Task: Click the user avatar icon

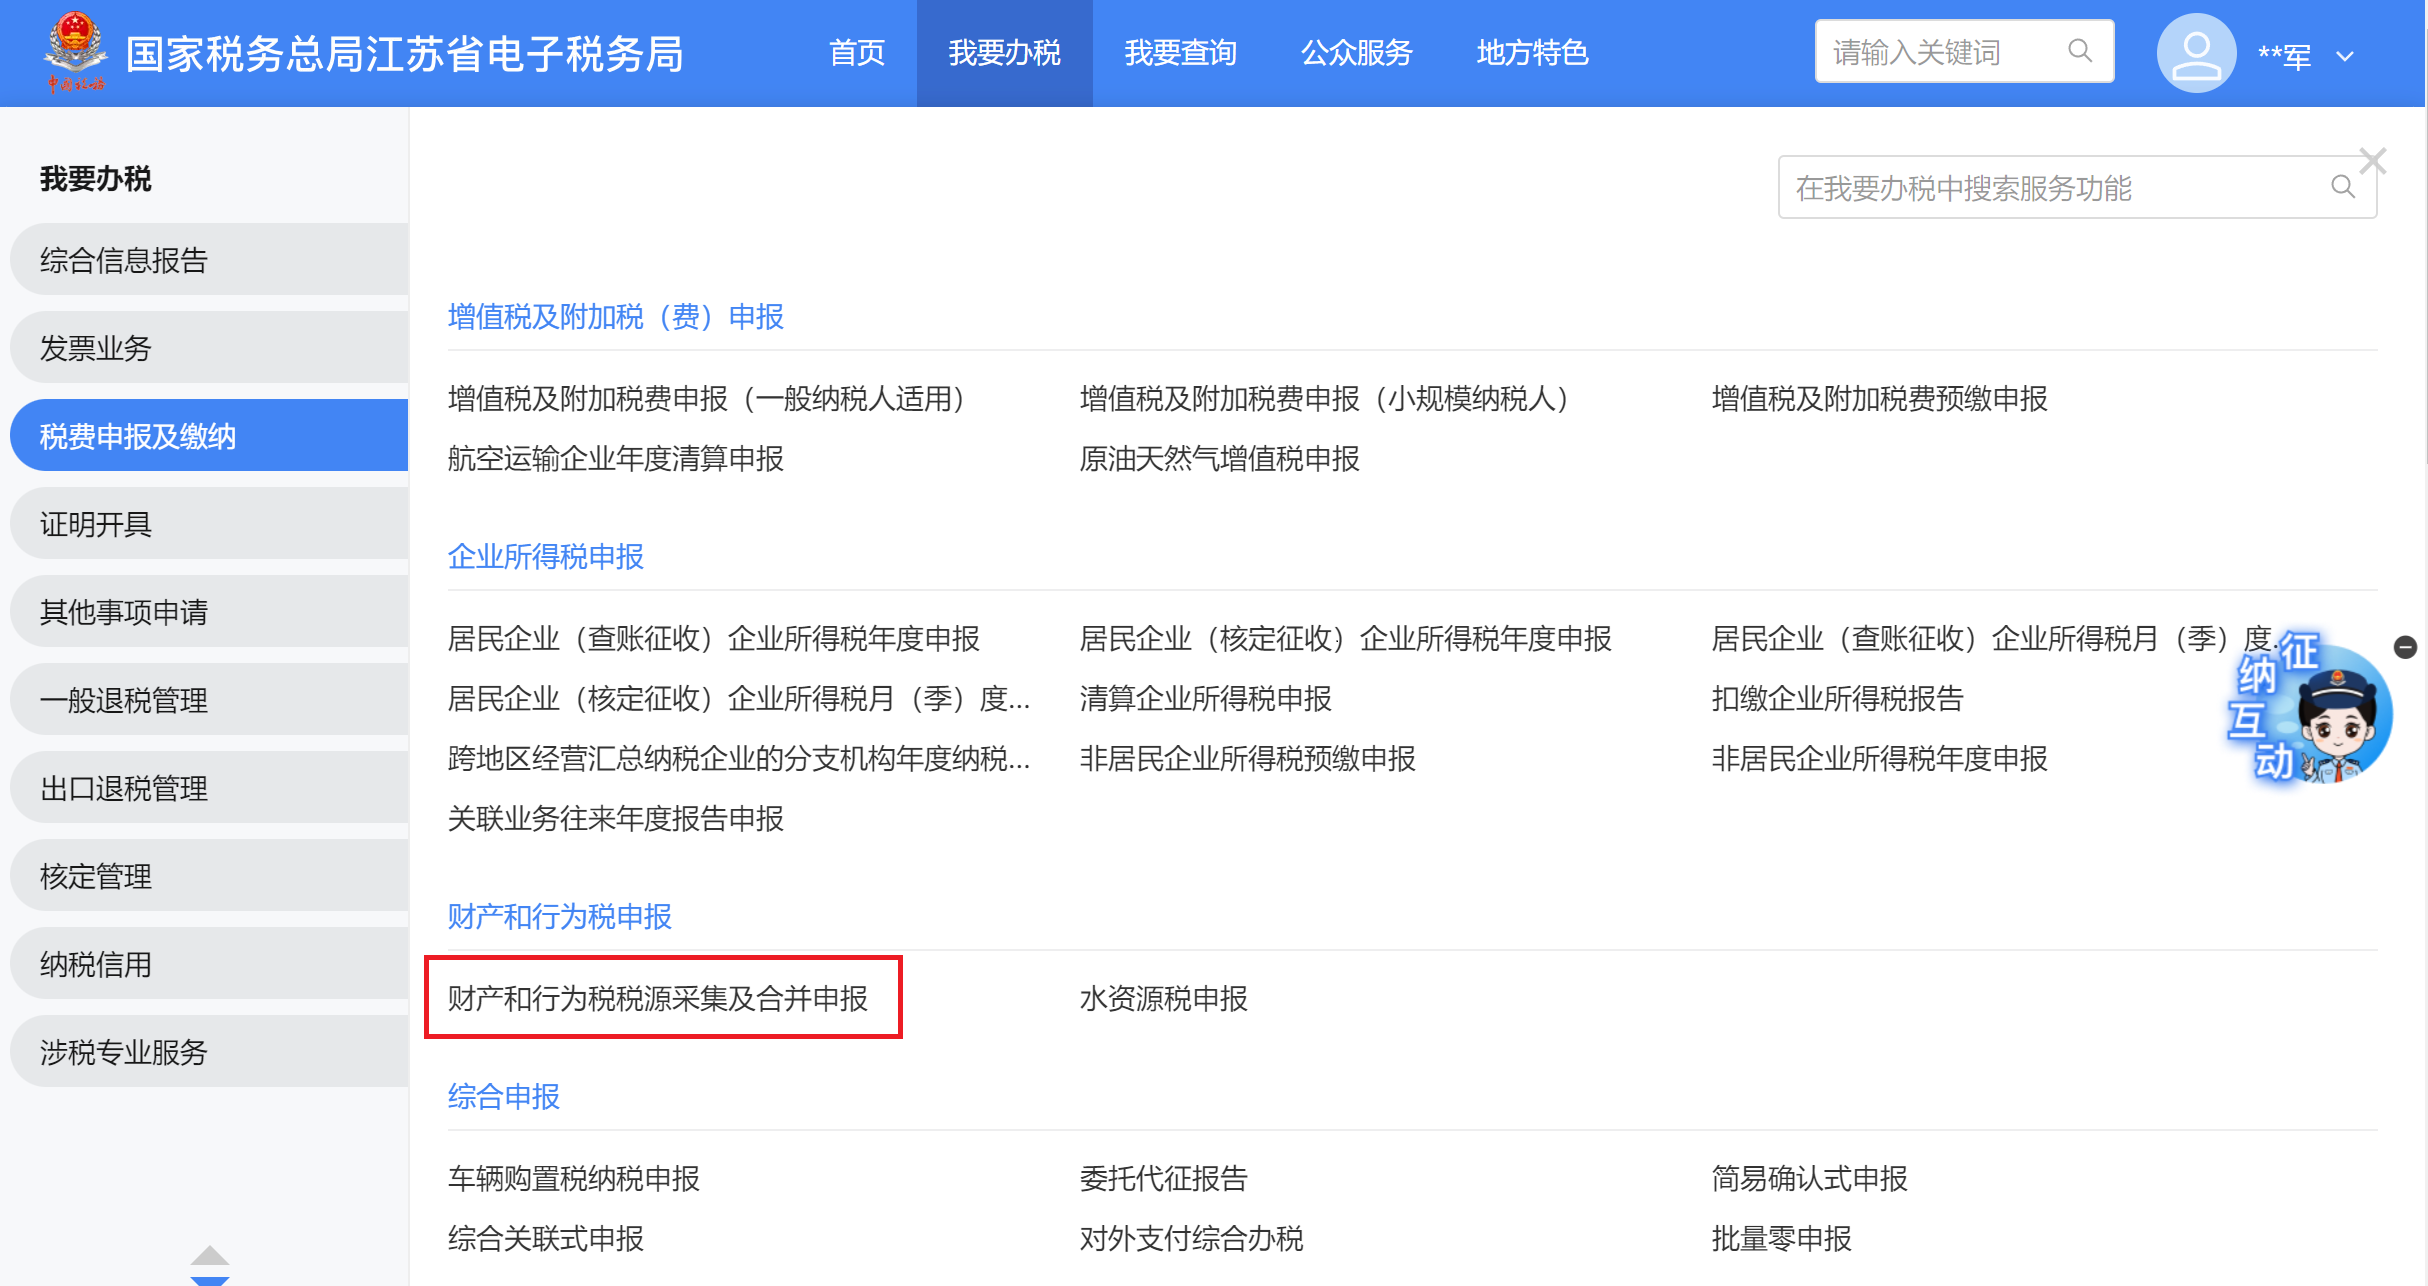Action: 2195,53
